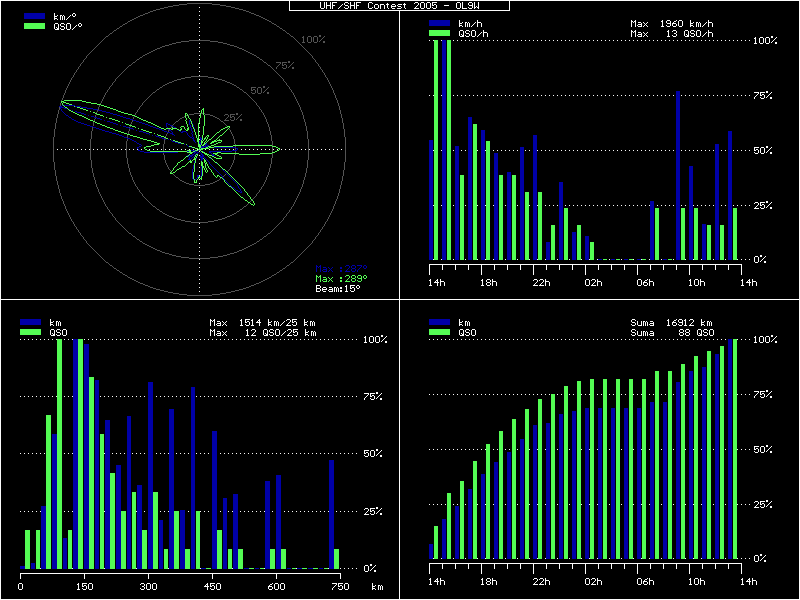Click the title 'UHF/SHF Contest 2005 - OL9W'
Screen dimensions: 800x600
point(399,6)
